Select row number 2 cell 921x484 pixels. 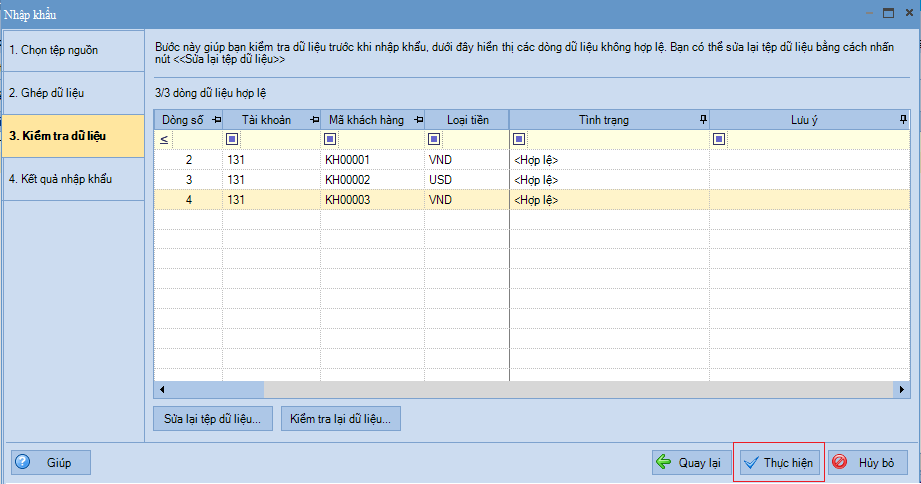click(189, 160)
